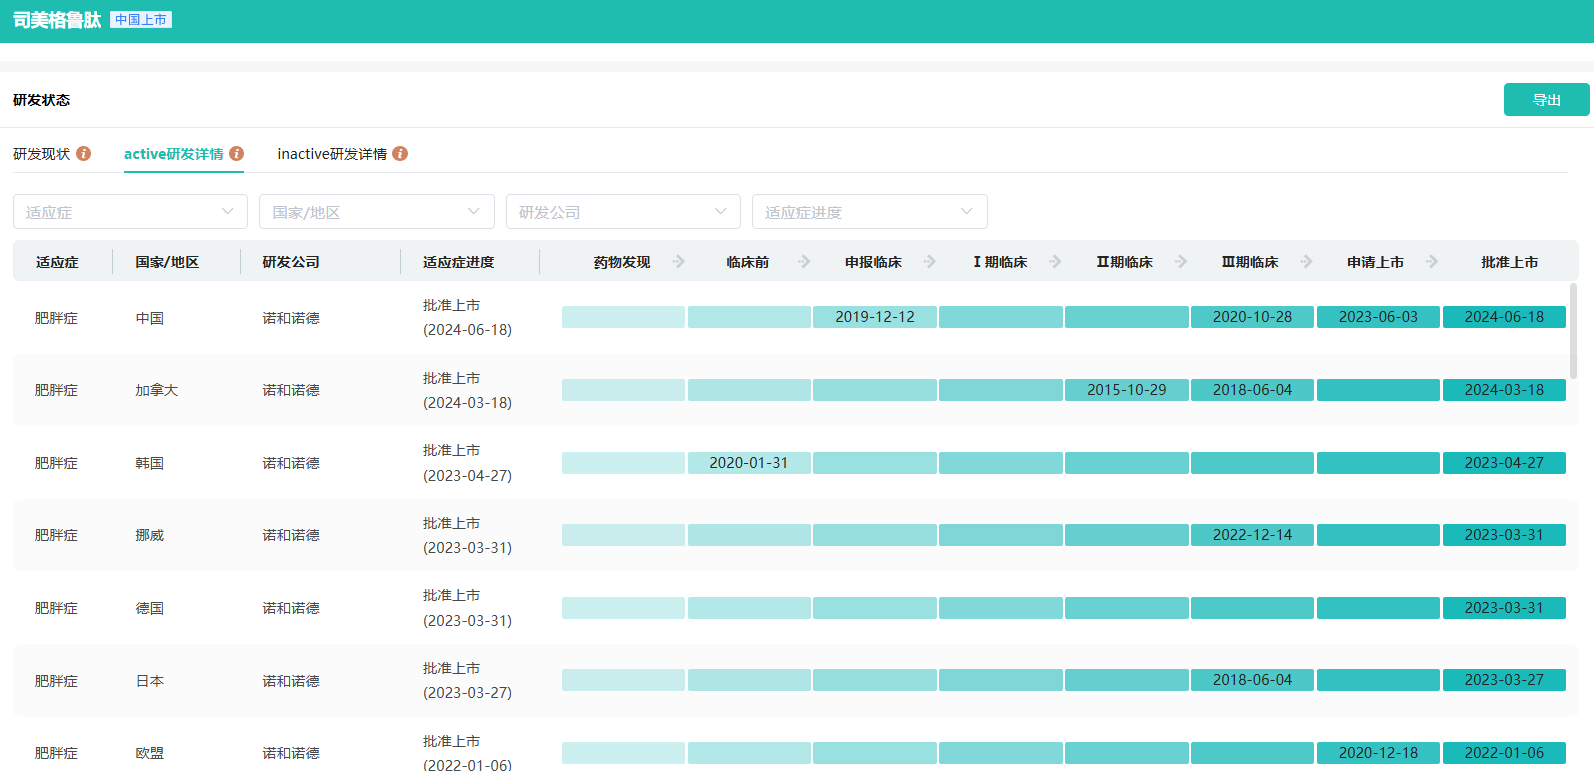Click the 中国上市 tag in header

tap(141, 20)
